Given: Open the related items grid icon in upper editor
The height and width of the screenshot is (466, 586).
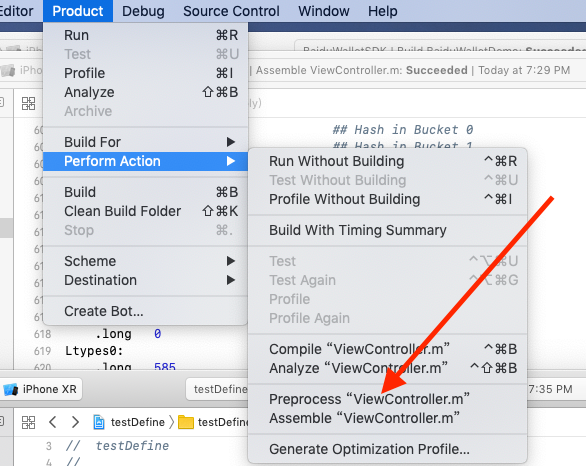Looking at the screenshot, I should [x=28, y=104].
